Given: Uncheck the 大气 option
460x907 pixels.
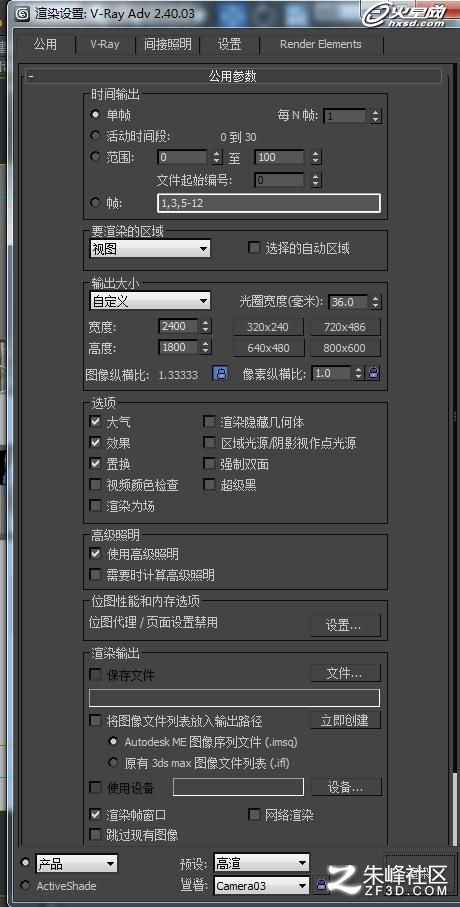Looking at the screenshot, I should [x=95, y=422].
